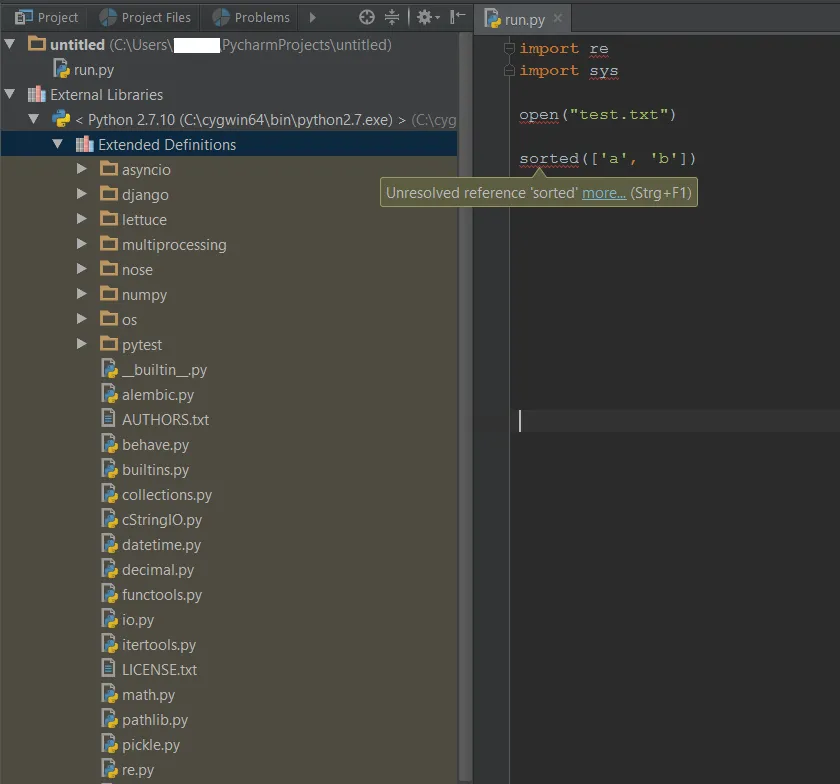Expand the numpy folder
This screenshot has width=840, height=784.
pos(82,295)
